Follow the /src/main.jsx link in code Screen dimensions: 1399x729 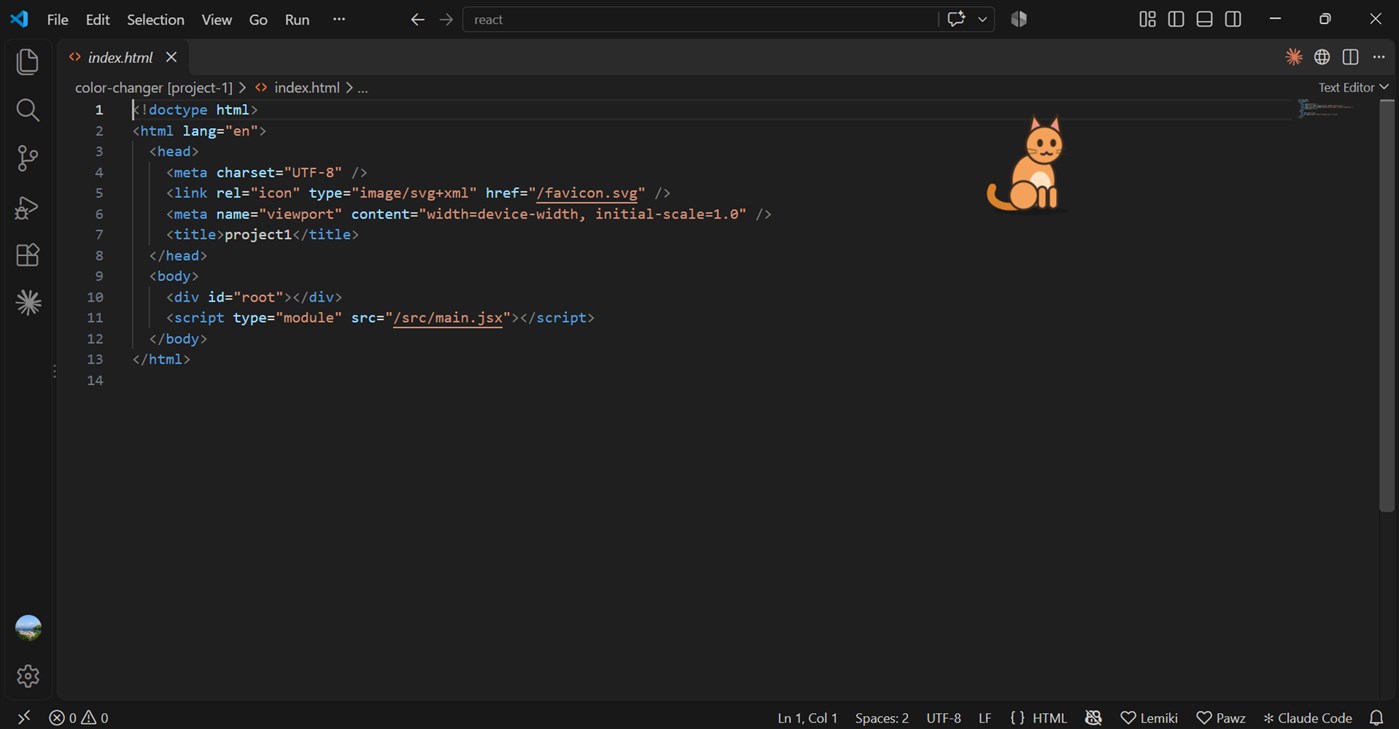pyautogui.click(x=448, y=317)
